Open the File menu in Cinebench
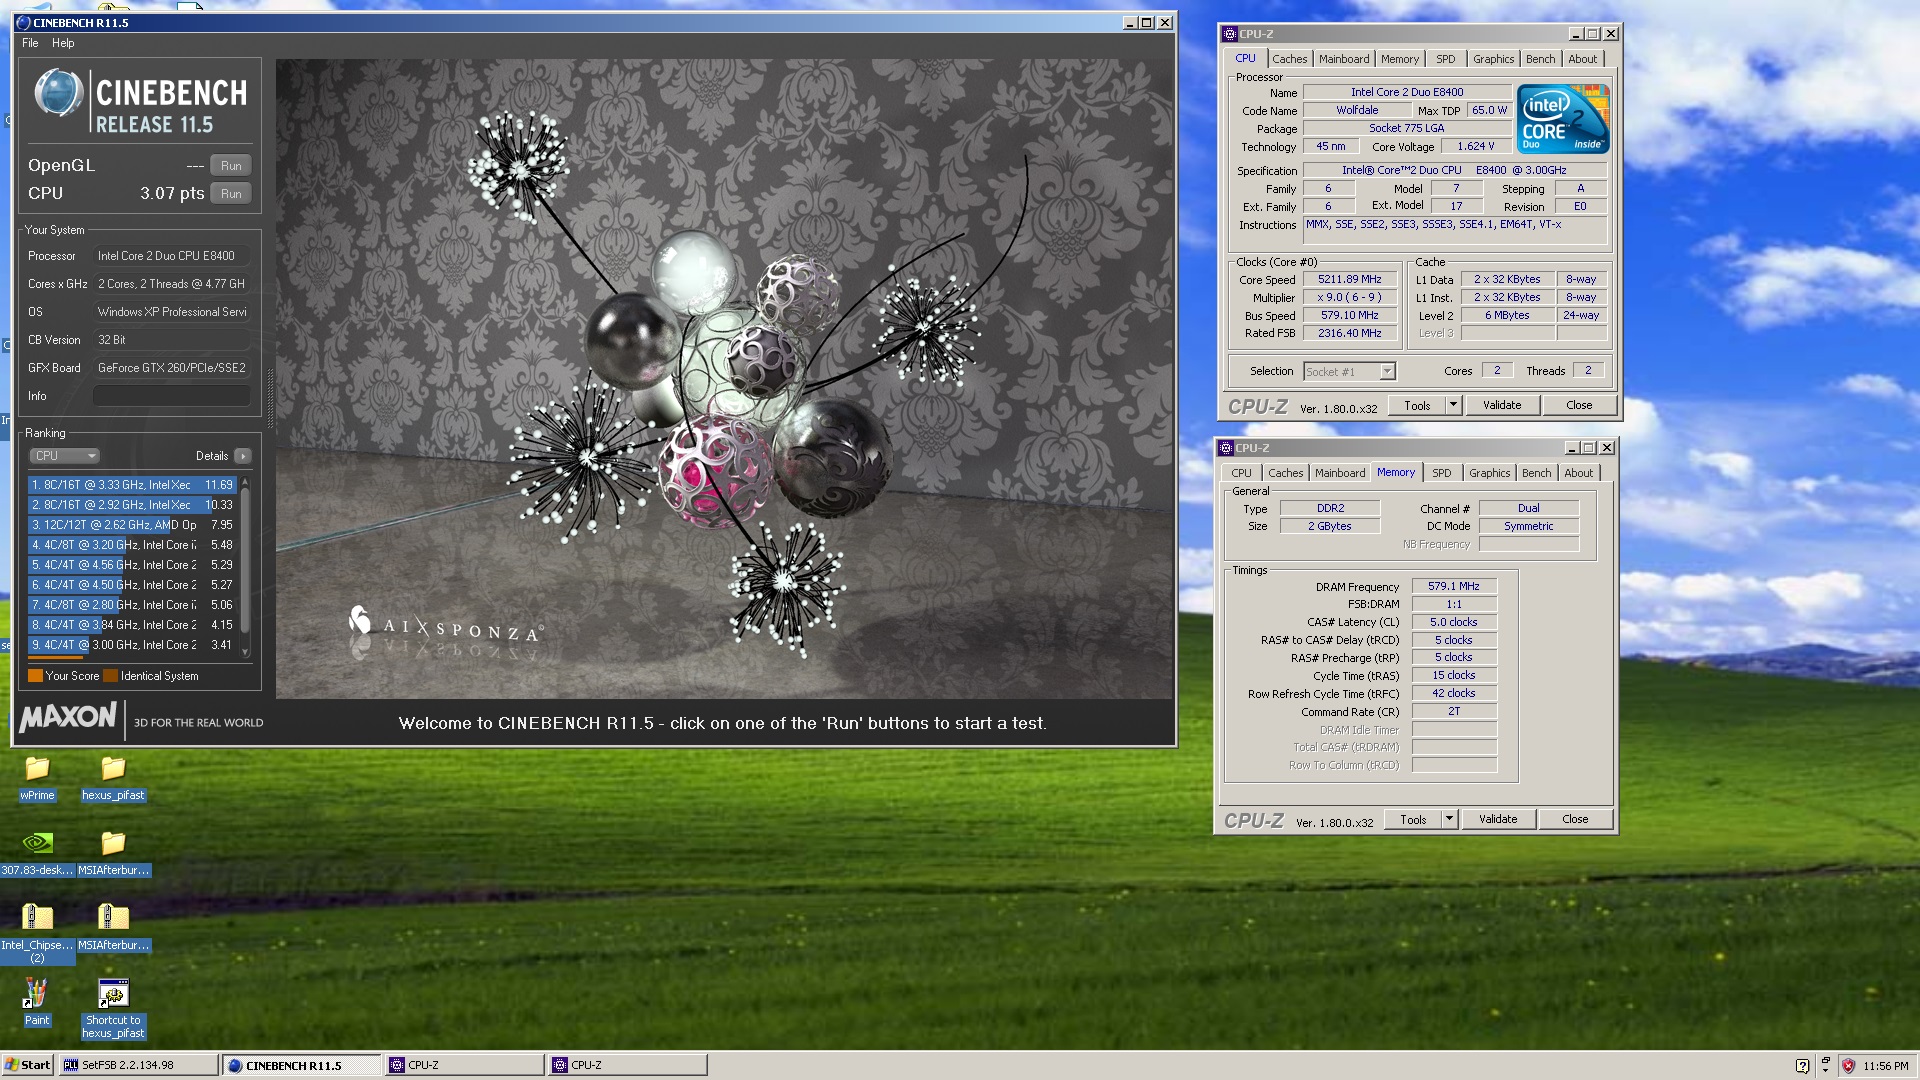This screenshot has width=1920, height=1080. point(30,43)
